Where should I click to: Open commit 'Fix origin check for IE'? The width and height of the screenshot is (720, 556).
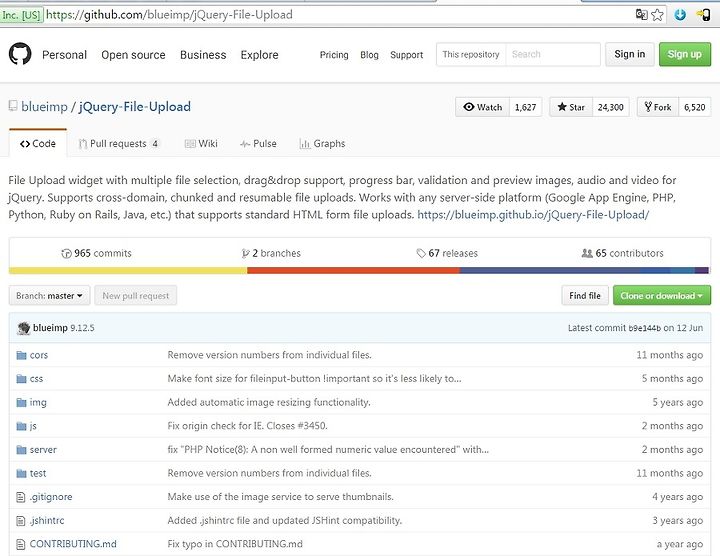pos(247,426)
